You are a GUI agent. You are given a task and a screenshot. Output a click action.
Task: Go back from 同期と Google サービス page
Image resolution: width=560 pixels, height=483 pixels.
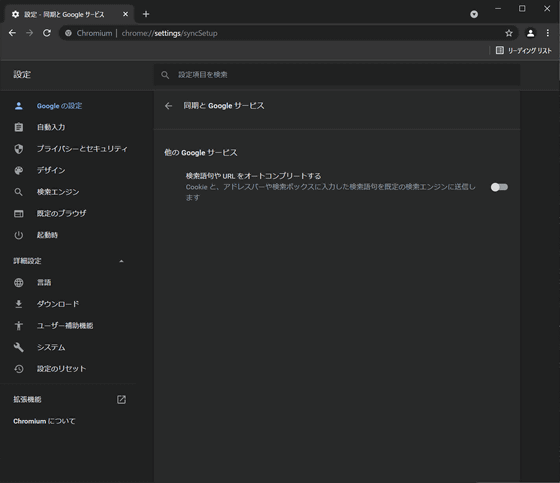click(x=169, y=106)
